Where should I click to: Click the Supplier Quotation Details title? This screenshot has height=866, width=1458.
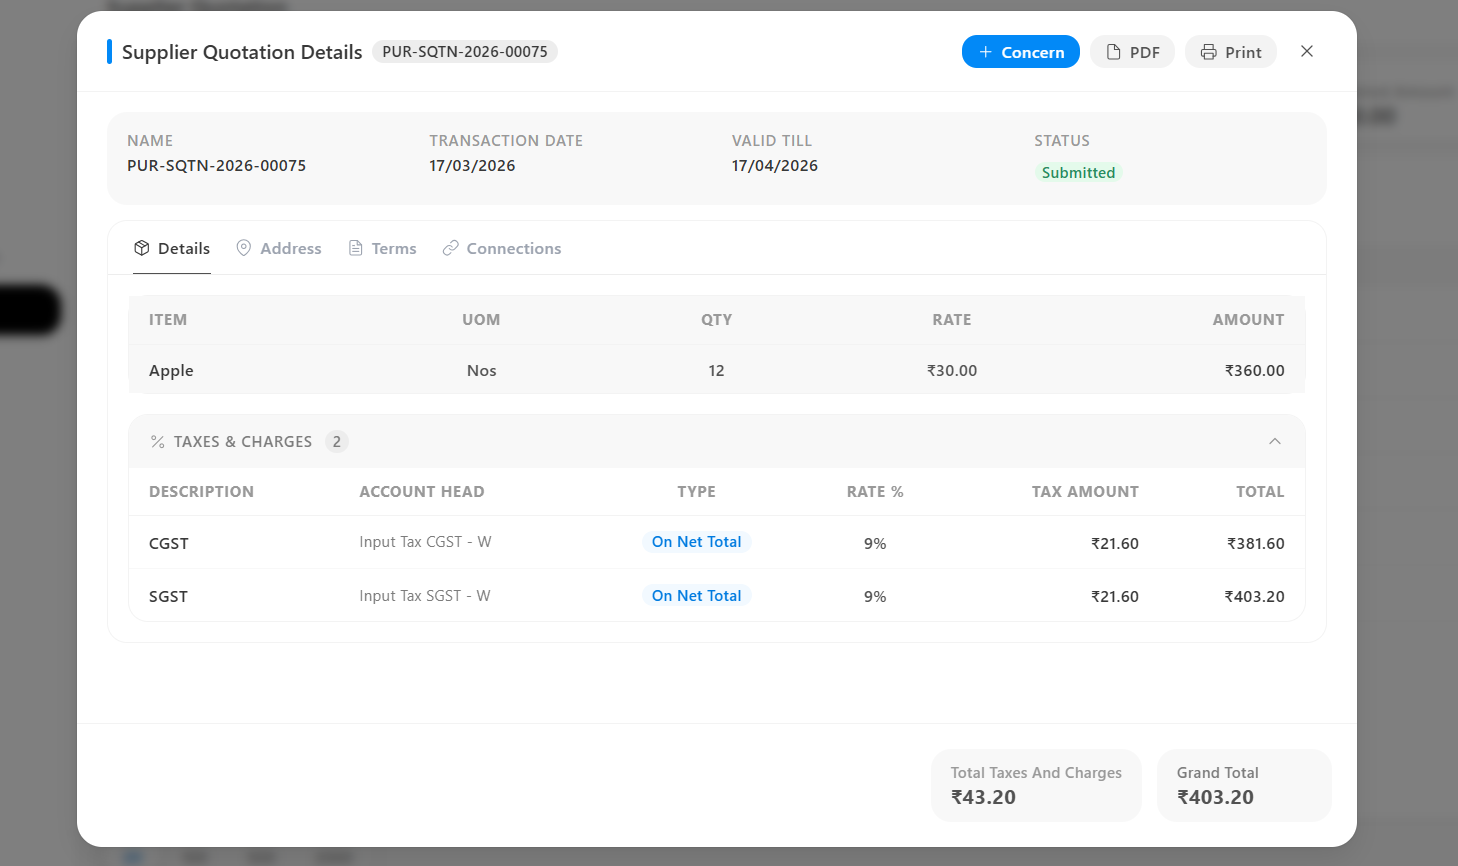pyautogui.click(x=242, y=52)
